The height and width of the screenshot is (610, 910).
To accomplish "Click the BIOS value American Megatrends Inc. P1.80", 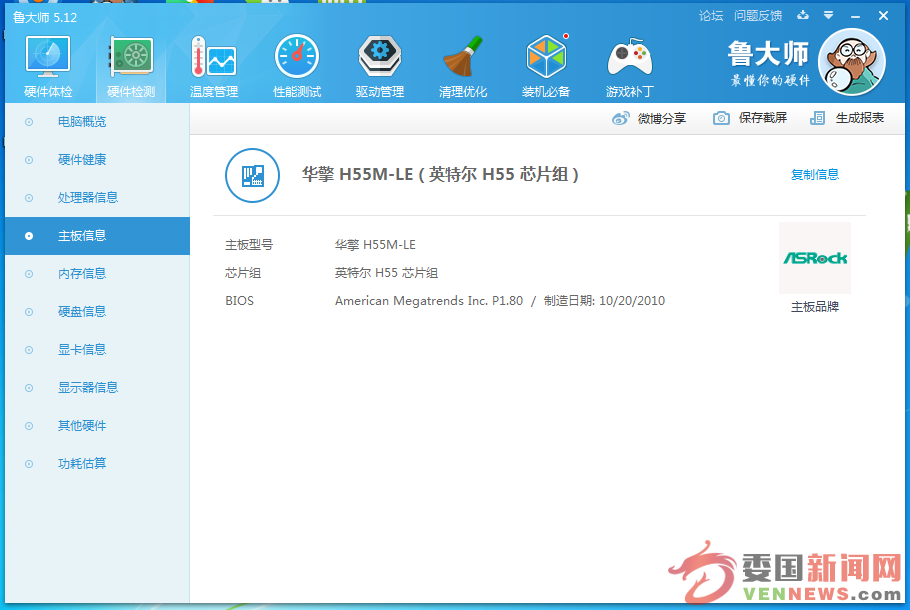I will coord(428,301).
